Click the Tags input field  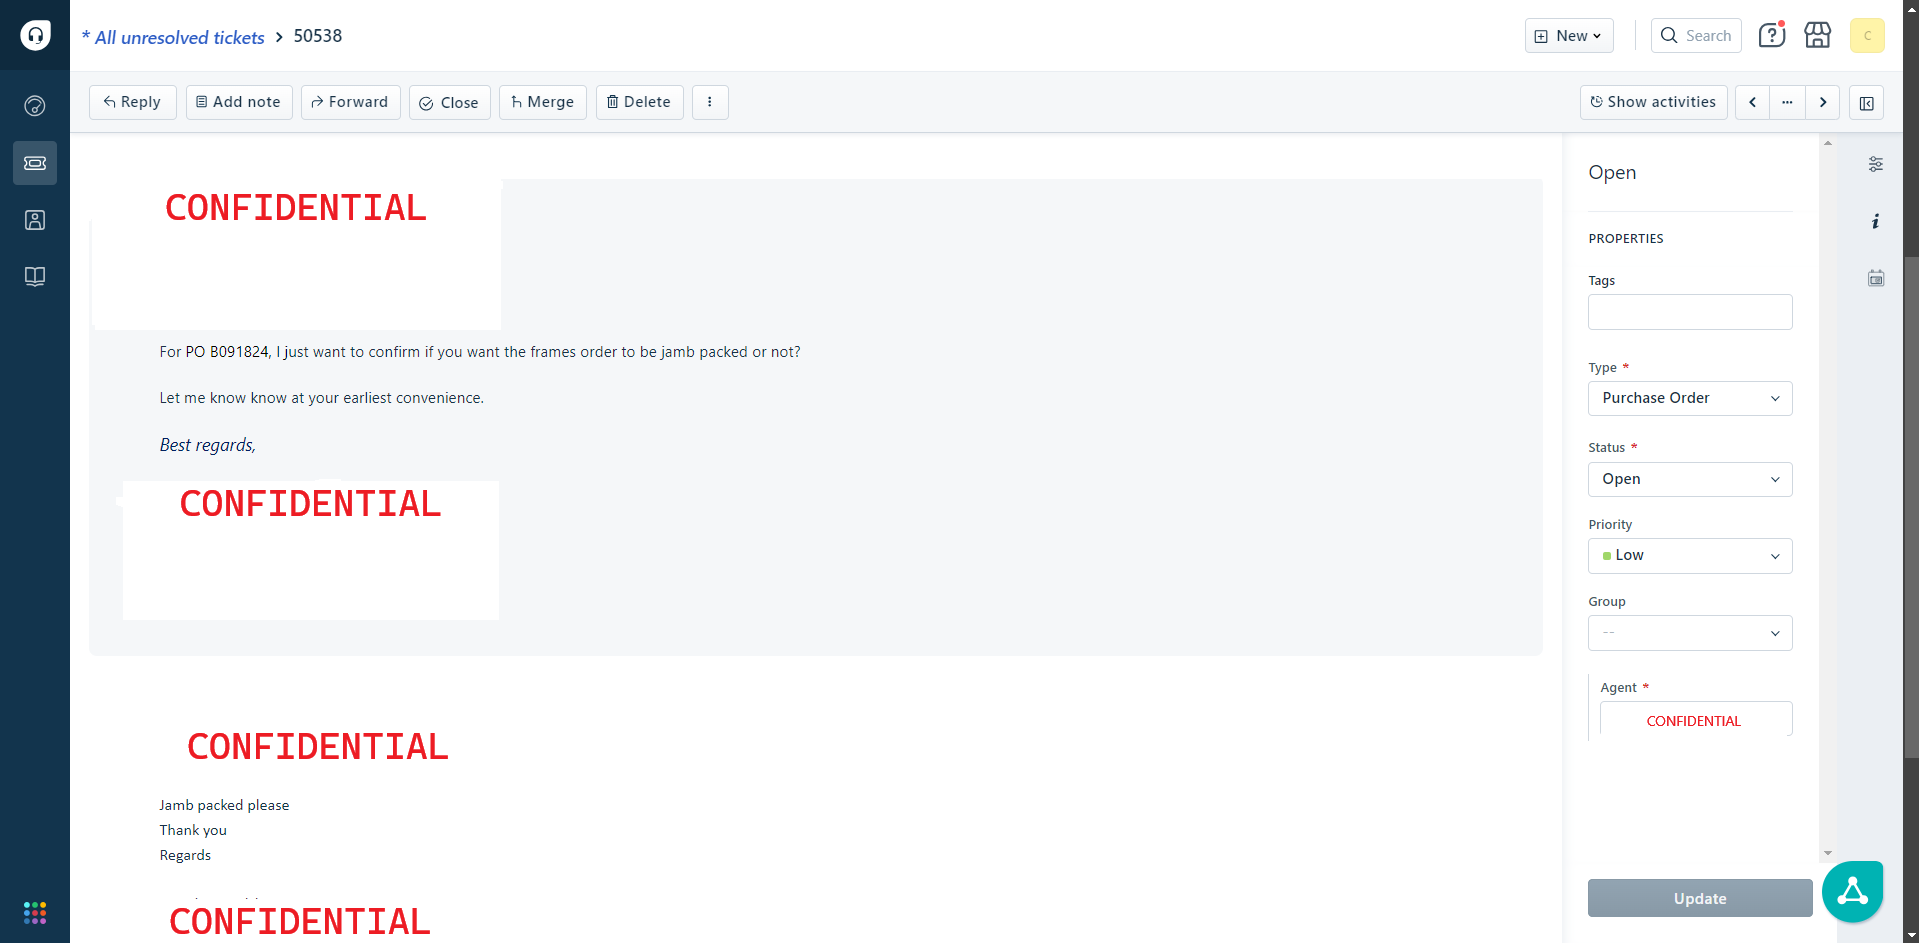pos(1690,312)
